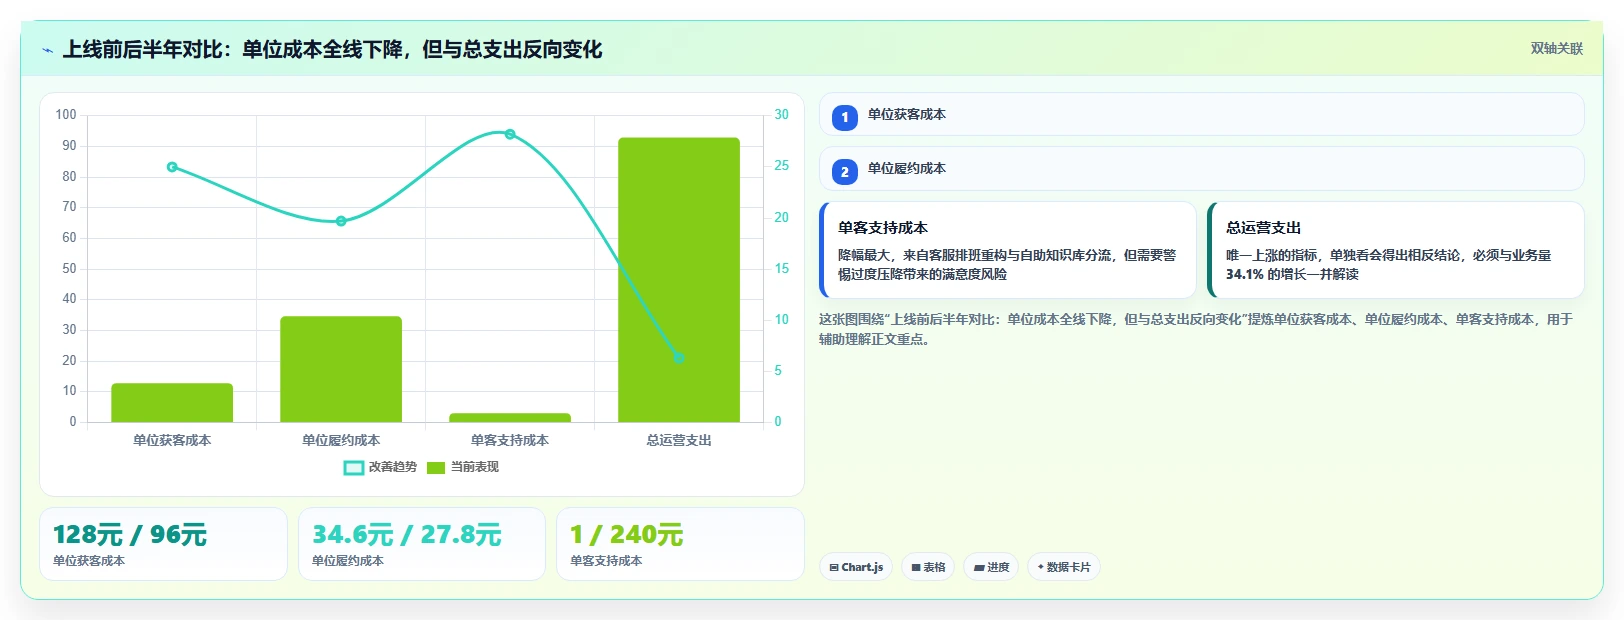Click right axis value 15
1624x620 pixels.
coord(782,268)
